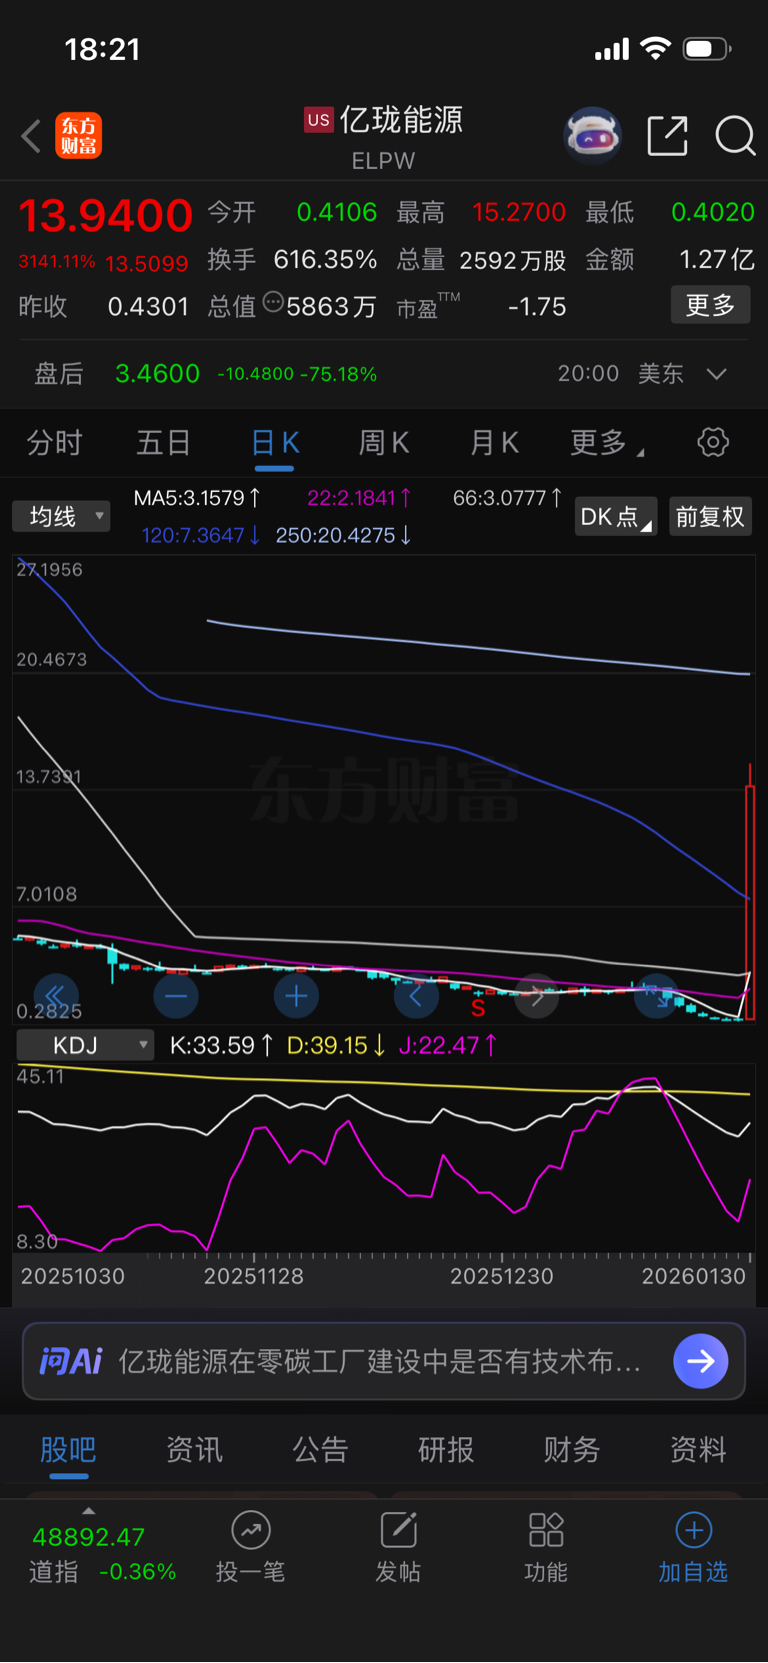The height and width of the screenshot is (1663, 768).
Task: Tap the MA5:3.1579 value
Action: tap(198, 497)
